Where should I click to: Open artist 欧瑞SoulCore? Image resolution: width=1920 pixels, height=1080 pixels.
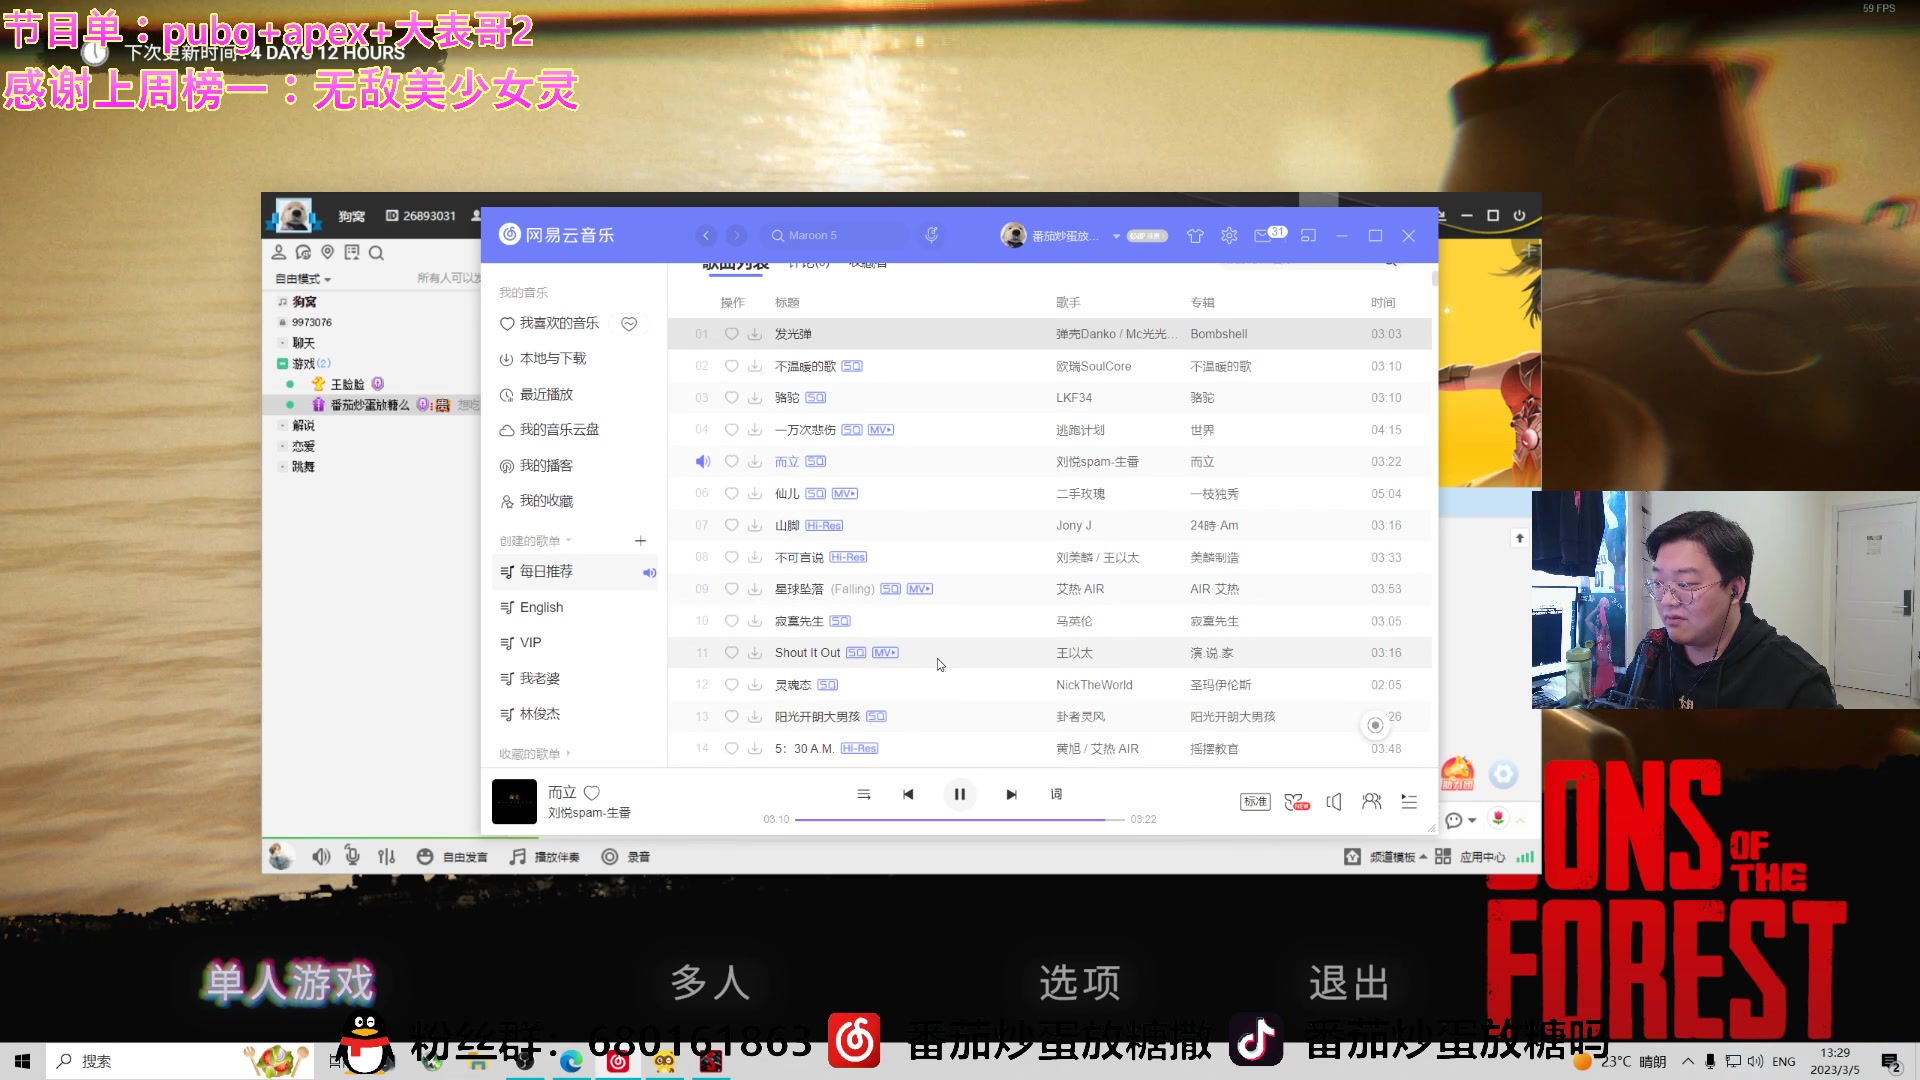(1094, 366)
